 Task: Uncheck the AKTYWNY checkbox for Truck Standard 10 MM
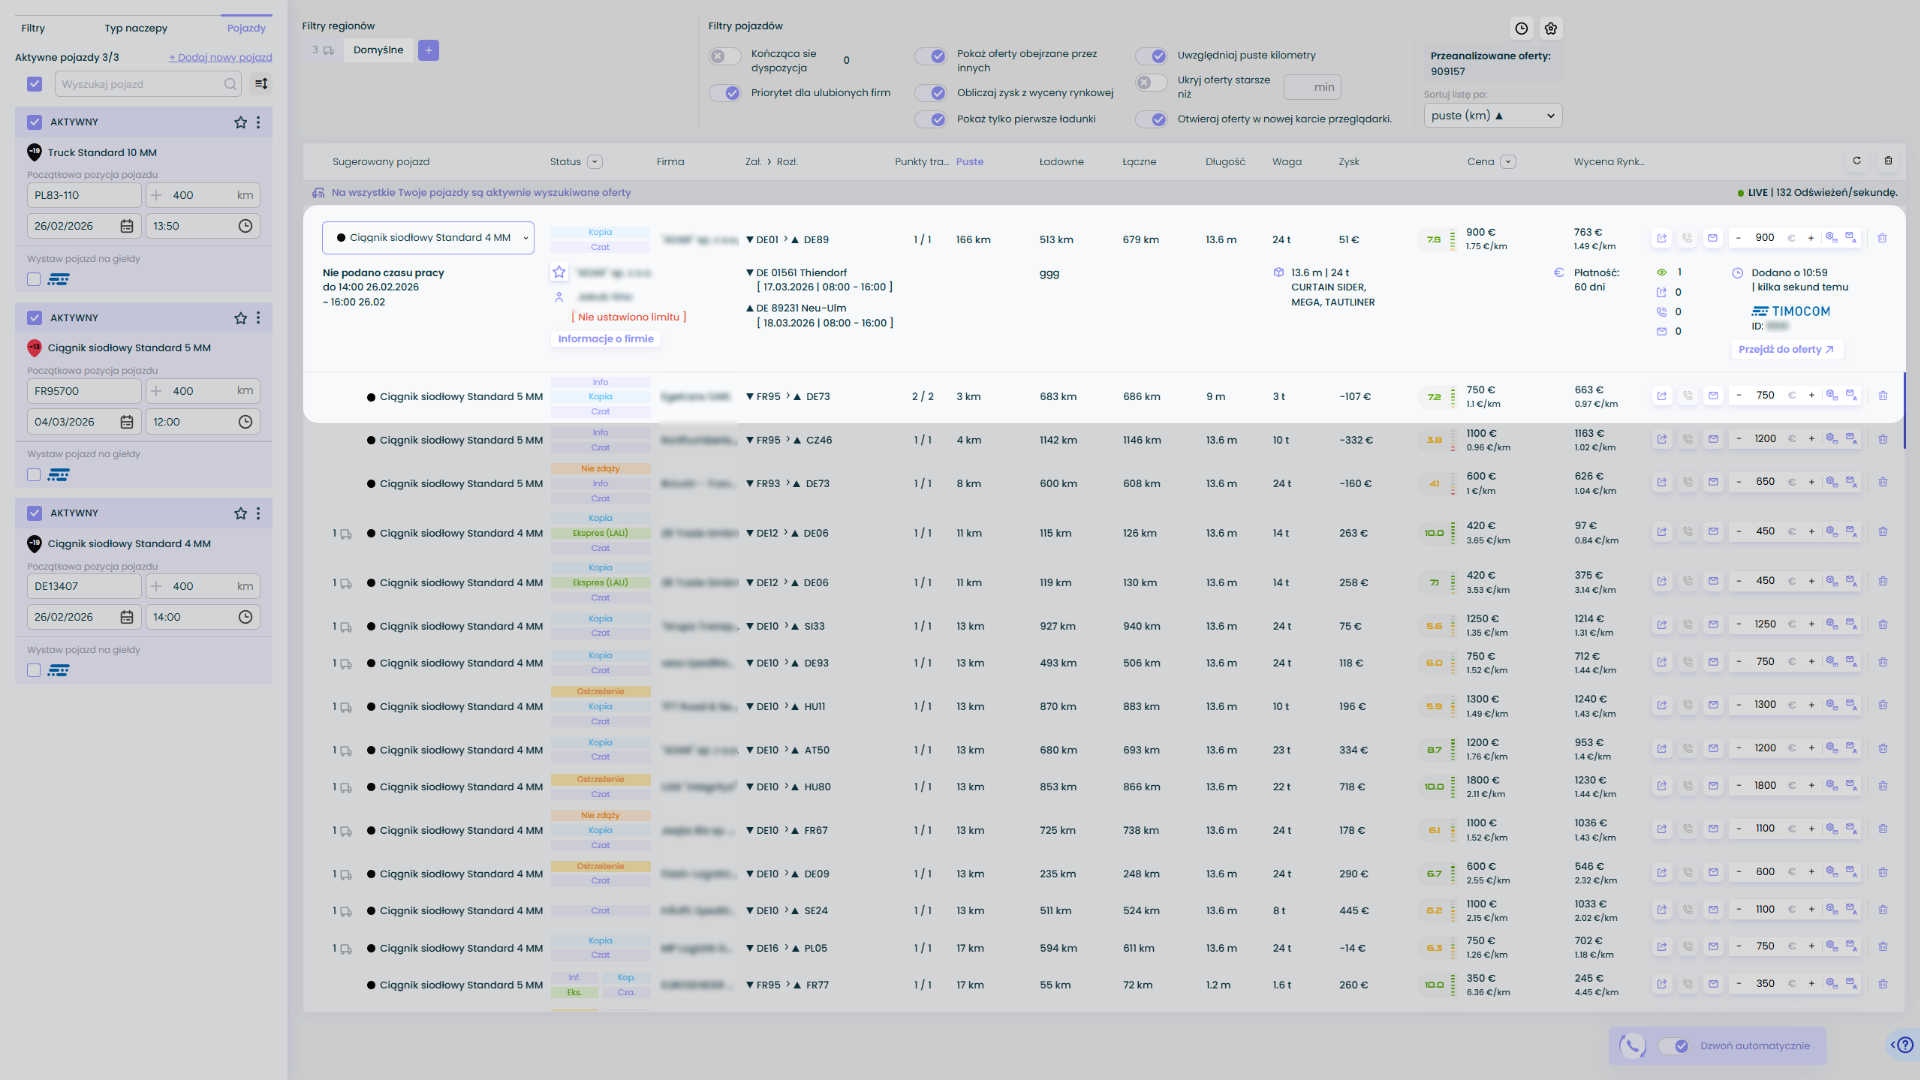click(34, 122)
